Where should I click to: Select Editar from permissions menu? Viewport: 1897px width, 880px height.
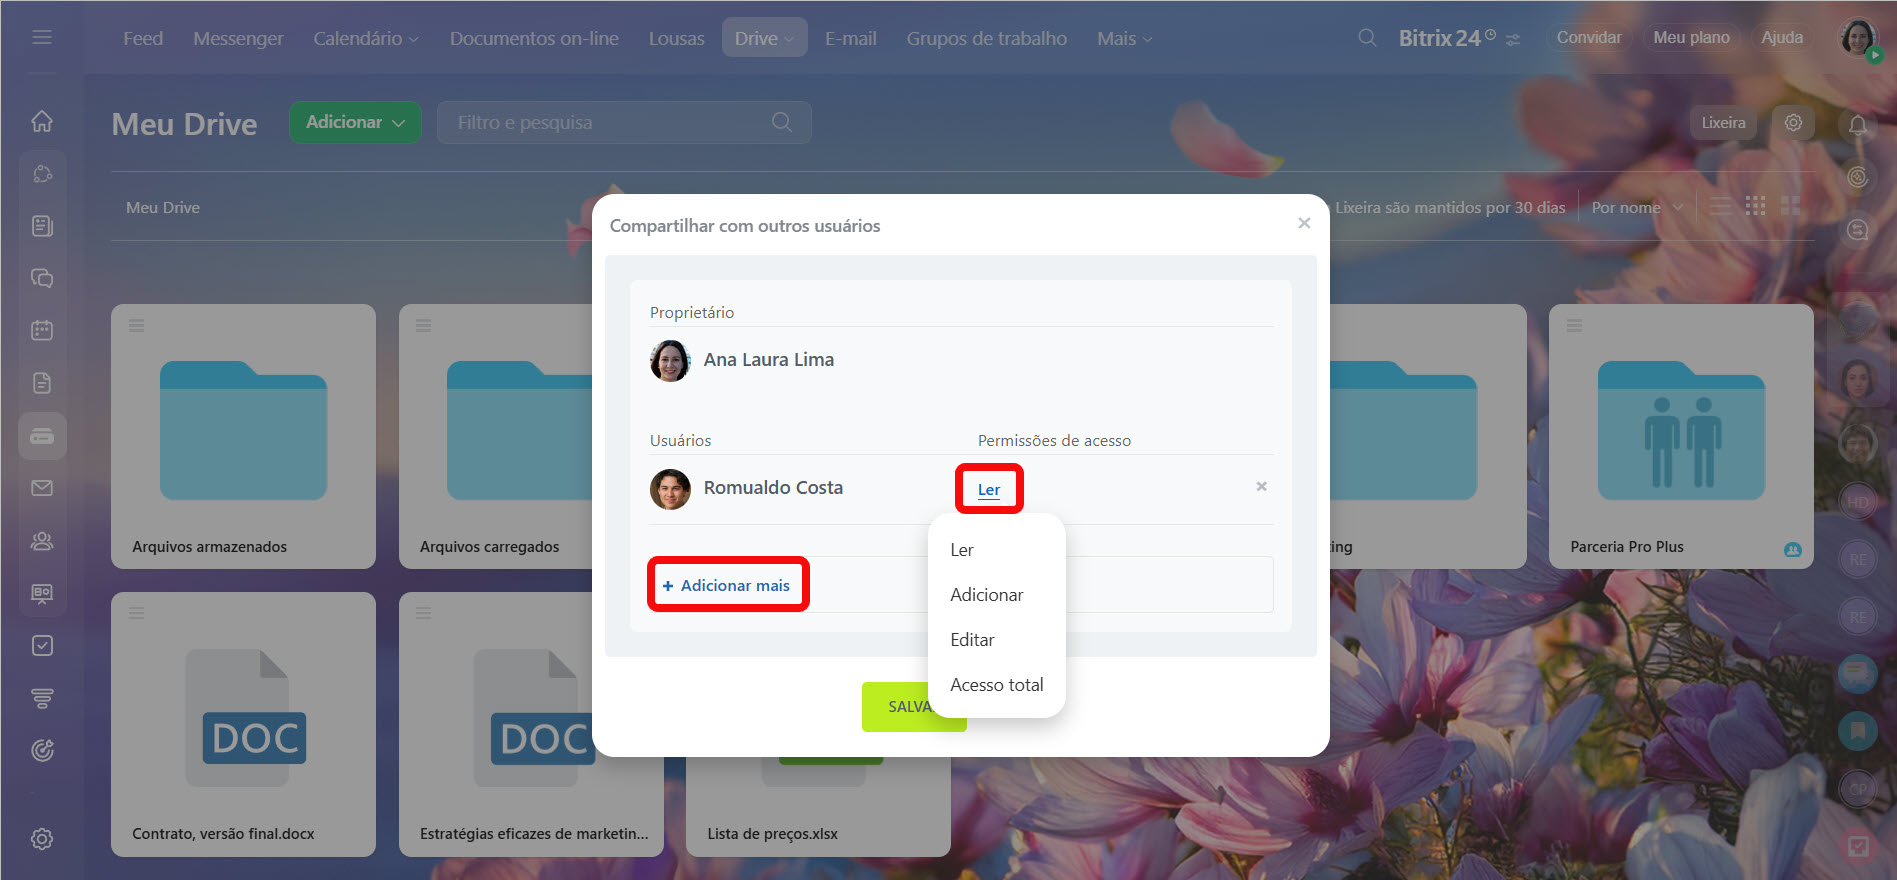pyautogui.click(x=972, y=640)
